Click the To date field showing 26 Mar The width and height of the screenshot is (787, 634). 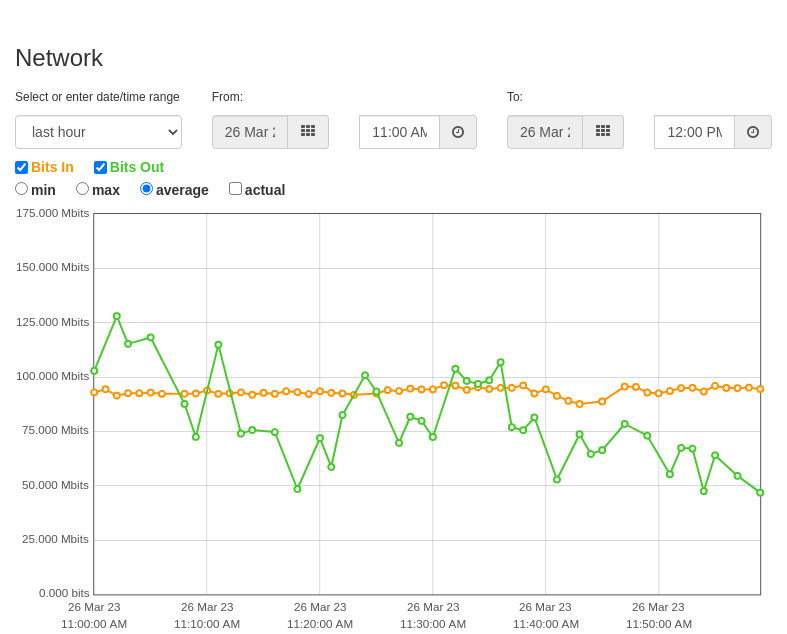pos(545,132)
